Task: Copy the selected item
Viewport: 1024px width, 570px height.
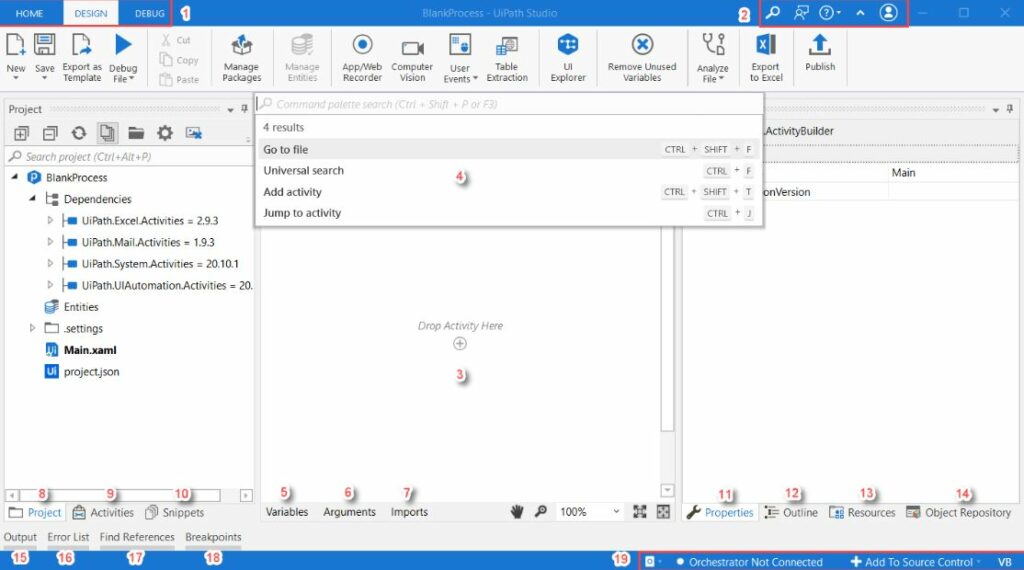Action: click(179, 60)
